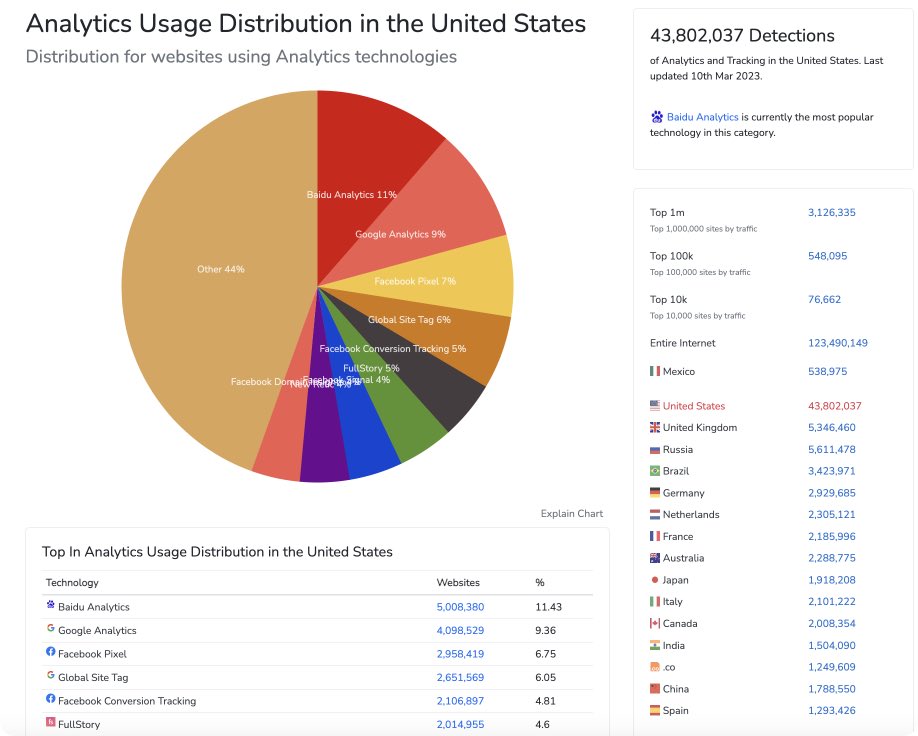Image resolution: width=918 pixels, height=736 pixels.
Task: Open the Baidu Analytics link in detections card
Action: [703, 117]
